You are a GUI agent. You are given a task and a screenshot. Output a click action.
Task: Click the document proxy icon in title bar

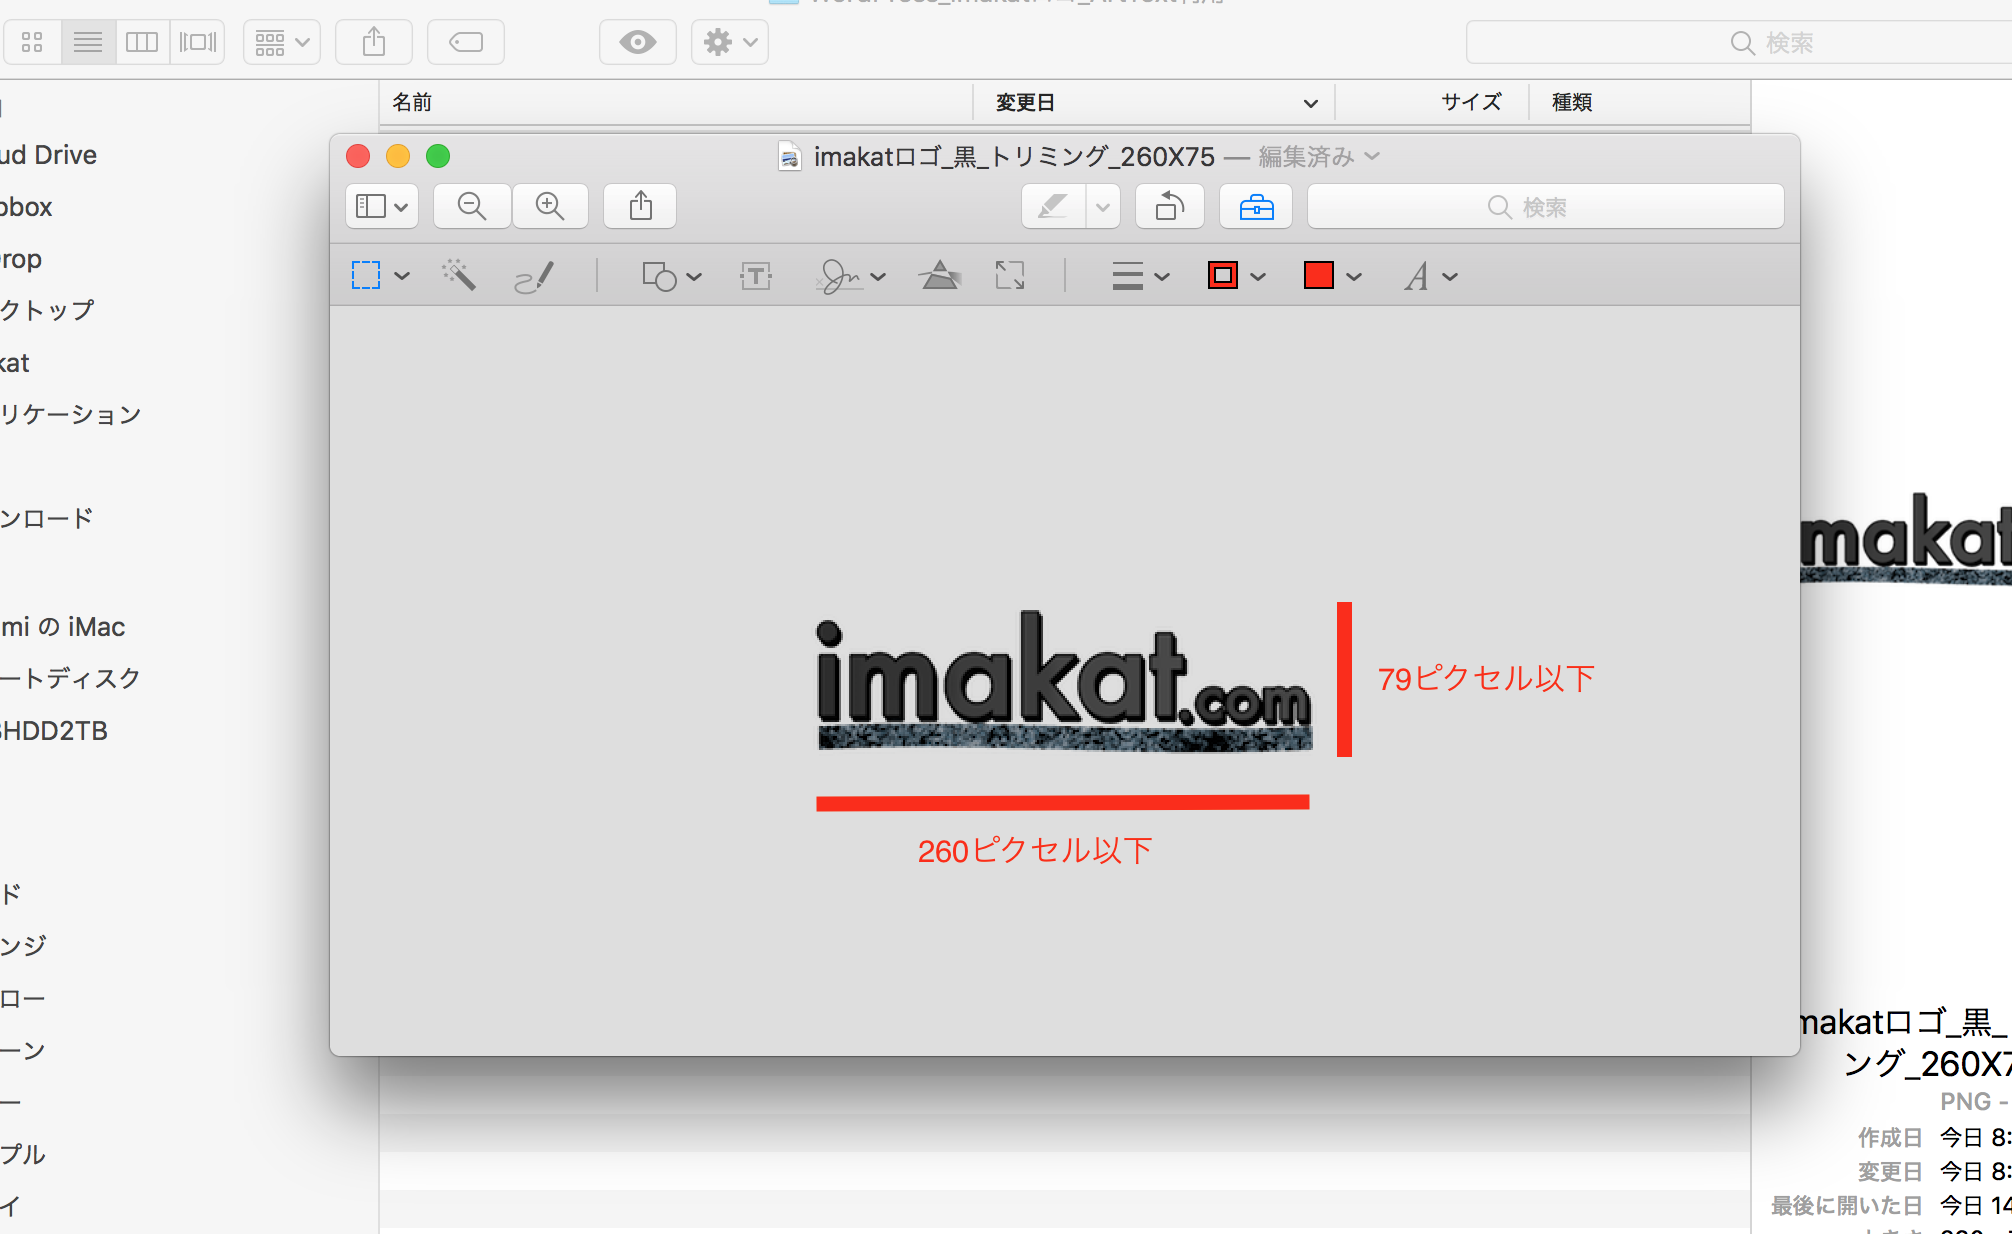click(x=790, y=157)
